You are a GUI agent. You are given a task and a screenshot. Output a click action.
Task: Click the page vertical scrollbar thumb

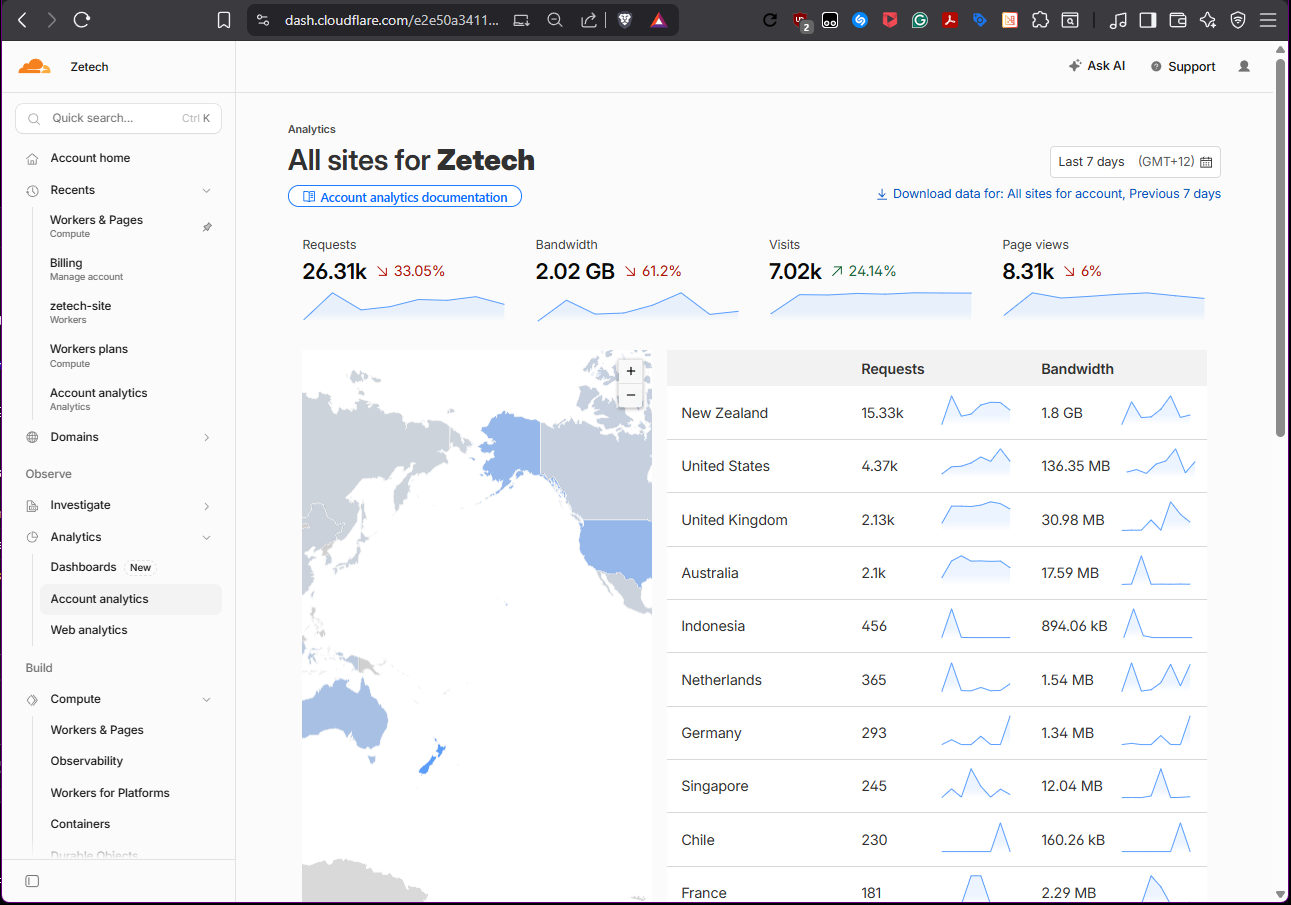coord(1281,247)
